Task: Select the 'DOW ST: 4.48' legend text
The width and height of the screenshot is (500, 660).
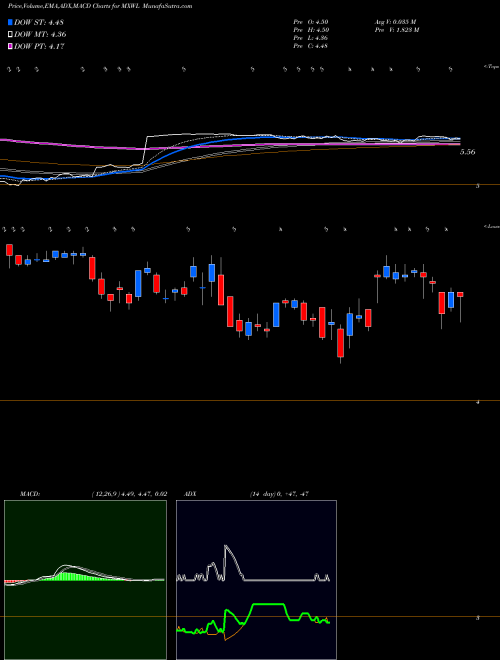Action: pyautogui.click(x=39, y=23)
